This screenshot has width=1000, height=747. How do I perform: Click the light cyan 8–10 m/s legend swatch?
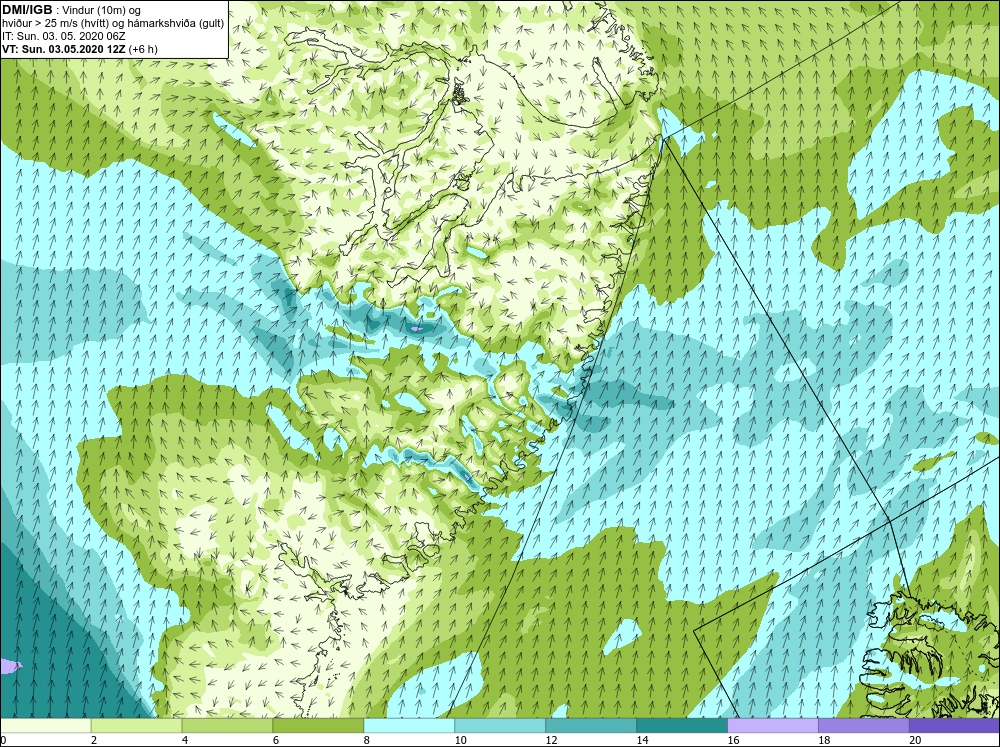(409, 725)
